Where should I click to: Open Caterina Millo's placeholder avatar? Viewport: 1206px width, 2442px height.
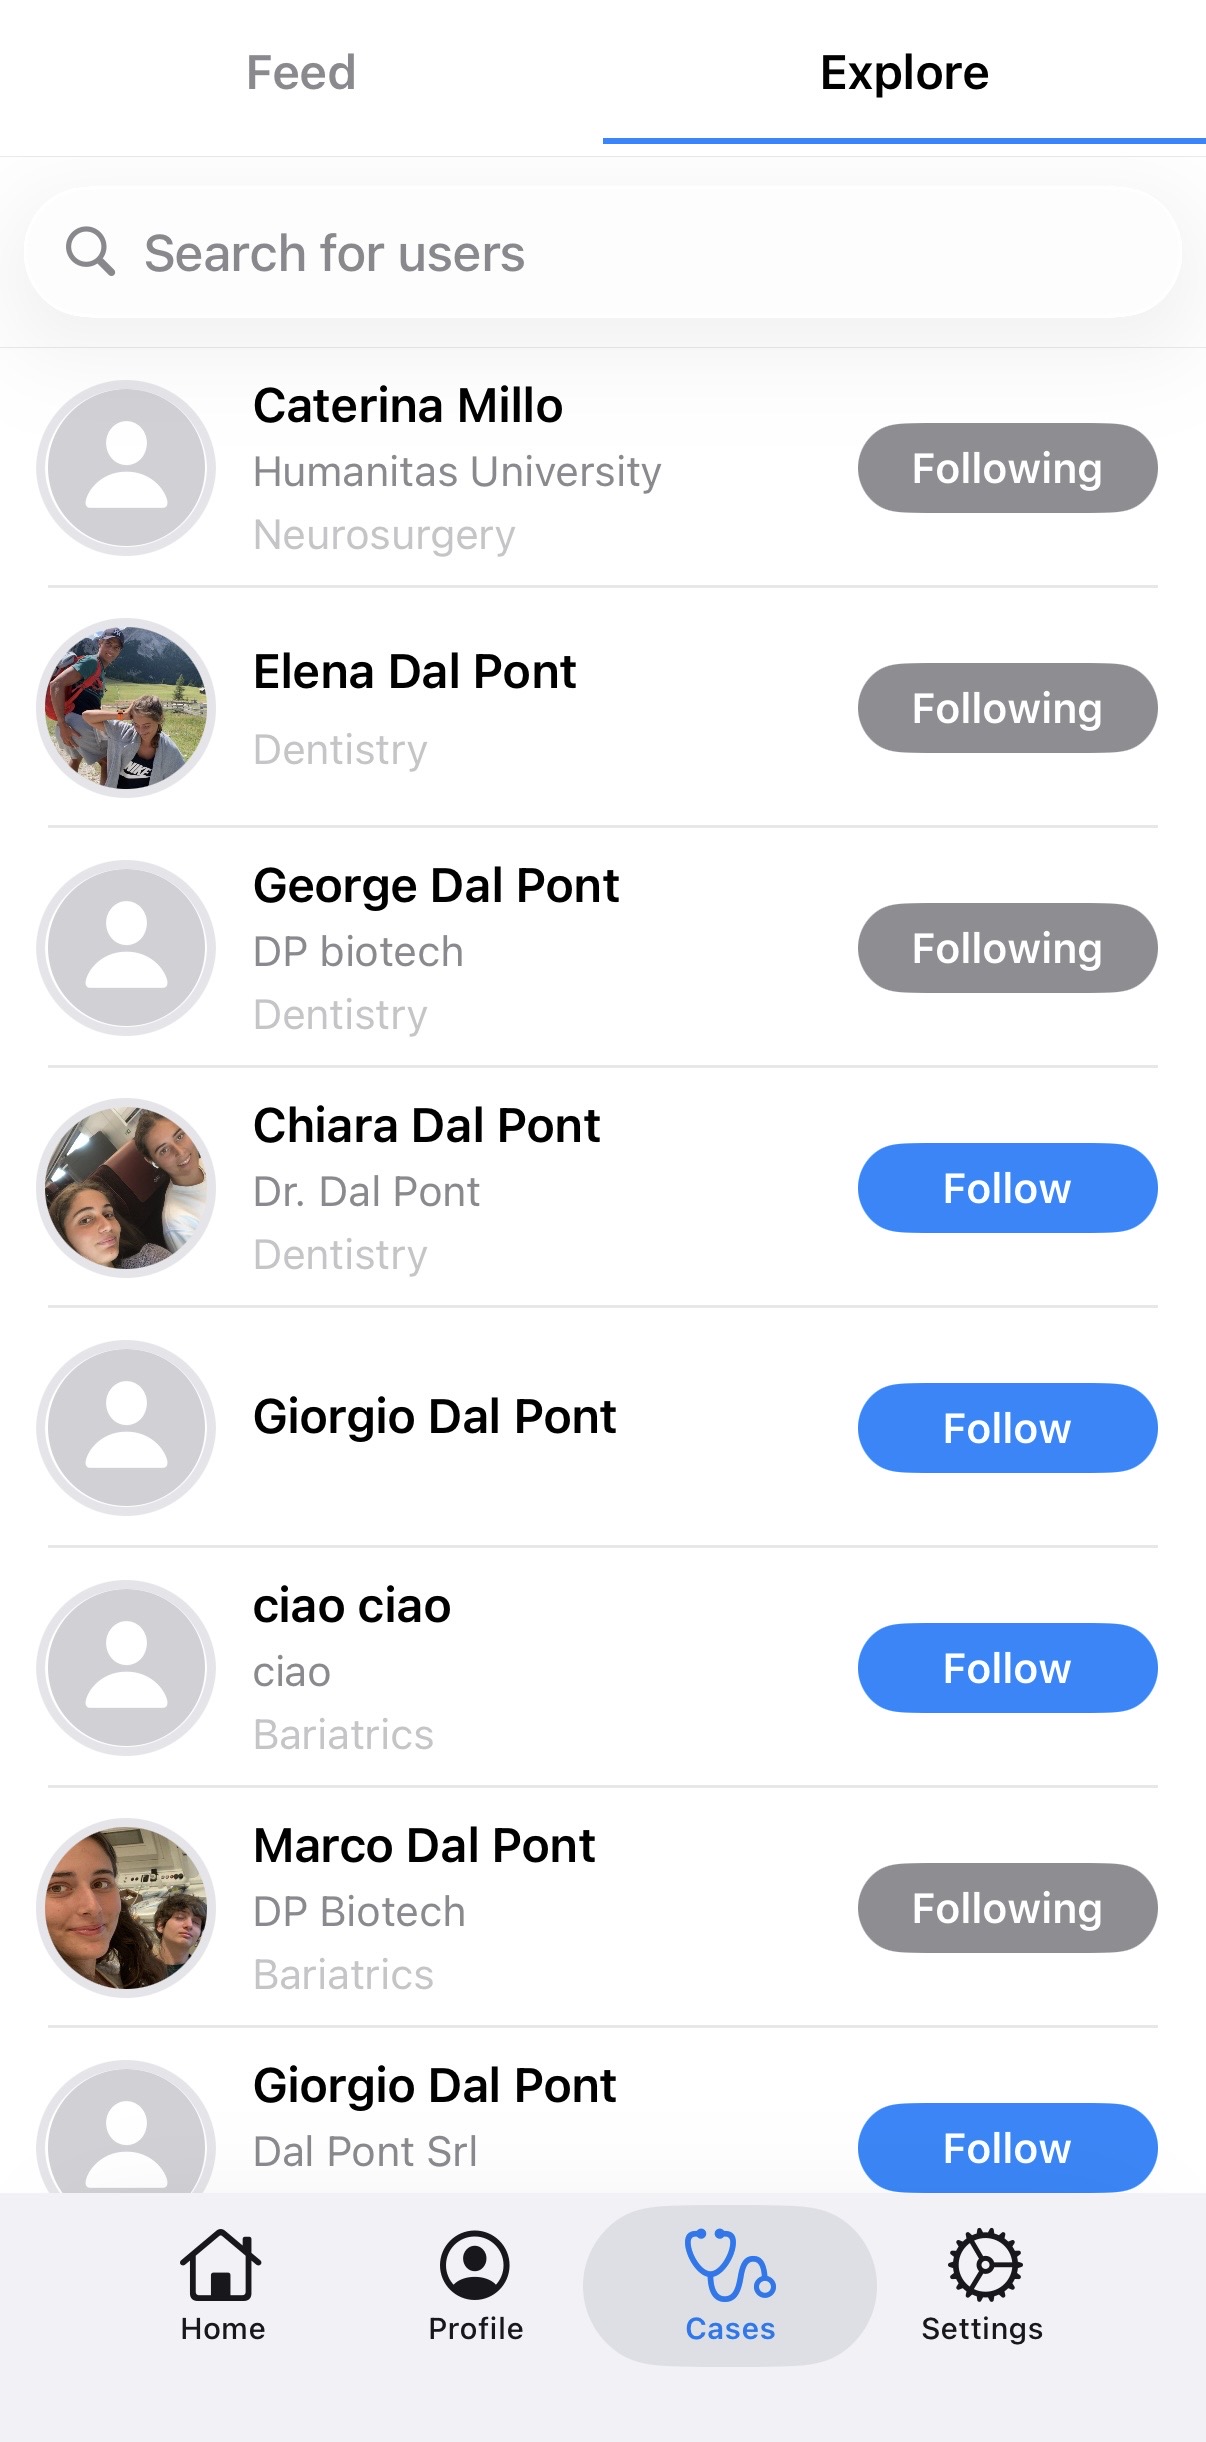coord(126,468)
